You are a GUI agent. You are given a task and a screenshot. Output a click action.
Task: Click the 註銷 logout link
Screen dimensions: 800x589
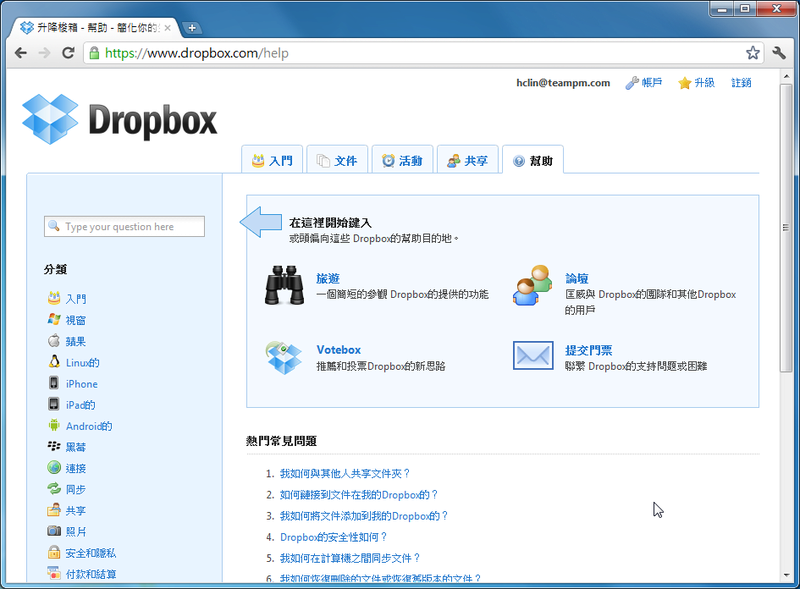click(741, 83)
